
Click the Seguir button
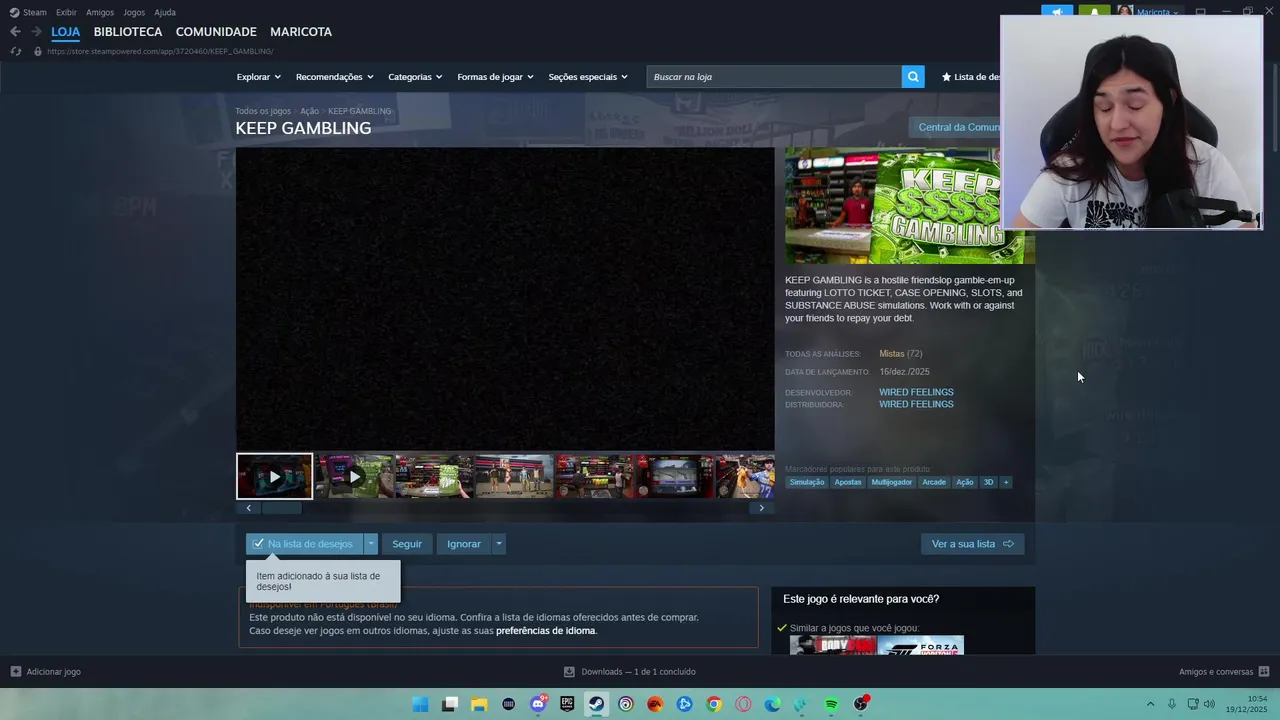click(407, 544)
